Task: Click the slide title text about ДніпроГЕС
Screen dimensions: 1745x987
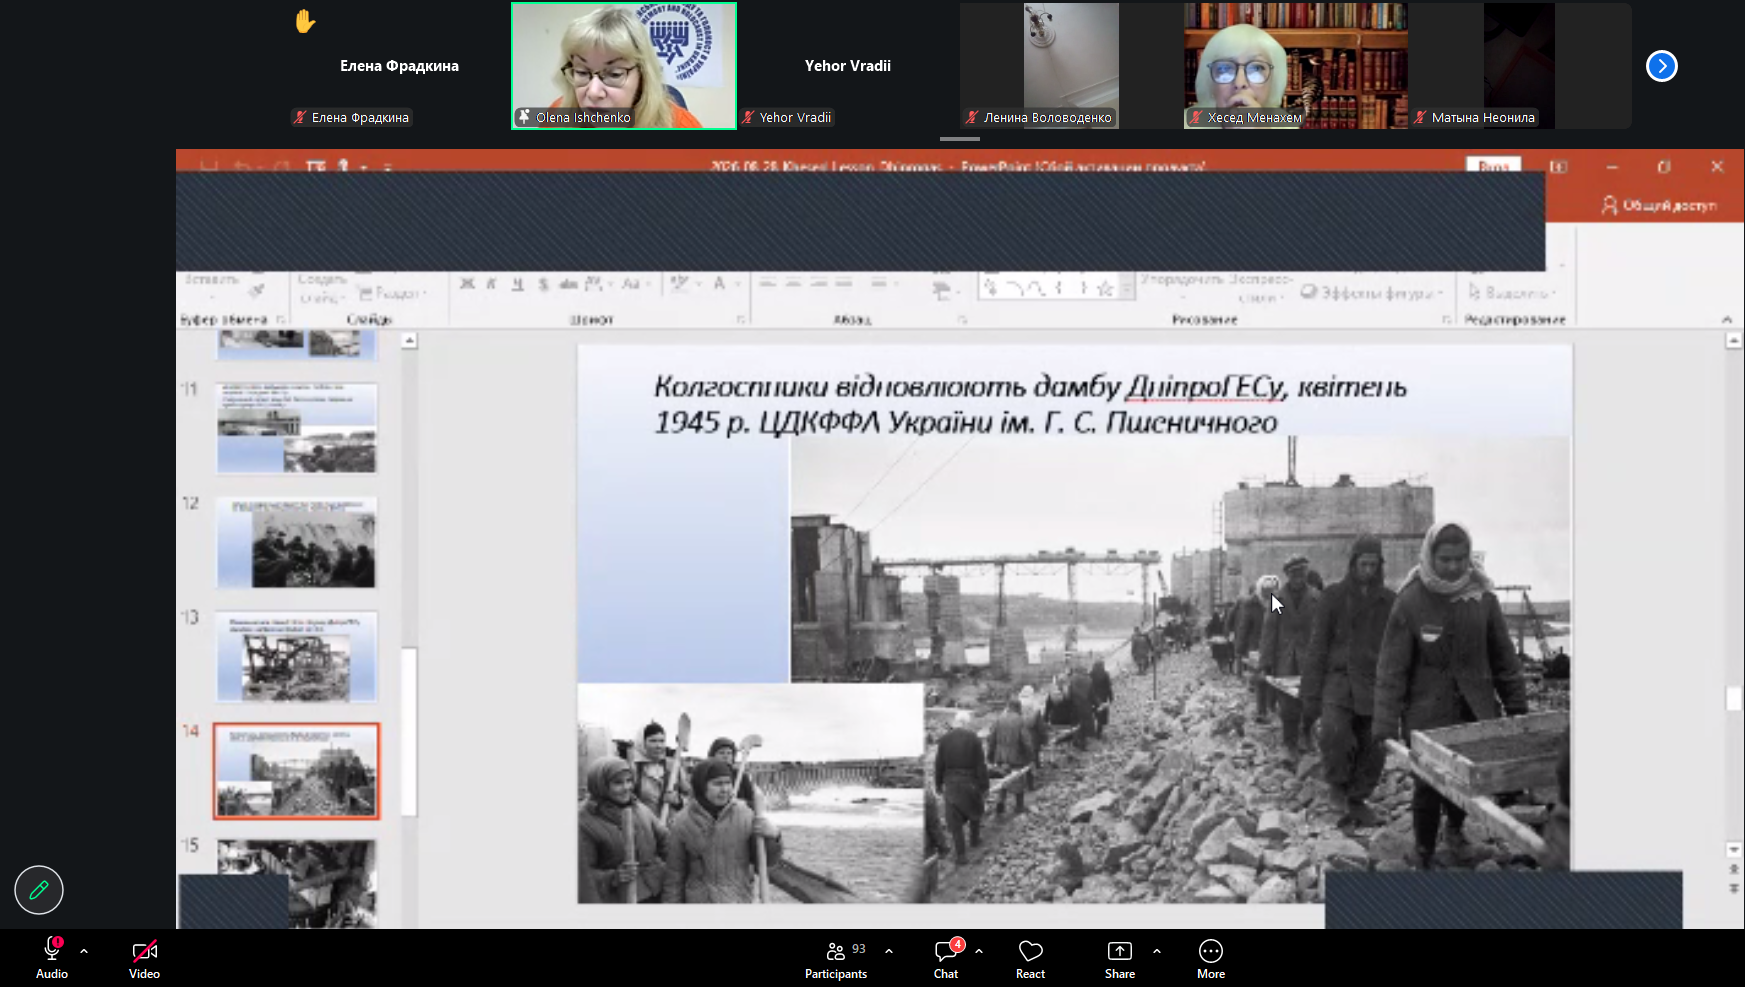Action: tap(1030, 404)
